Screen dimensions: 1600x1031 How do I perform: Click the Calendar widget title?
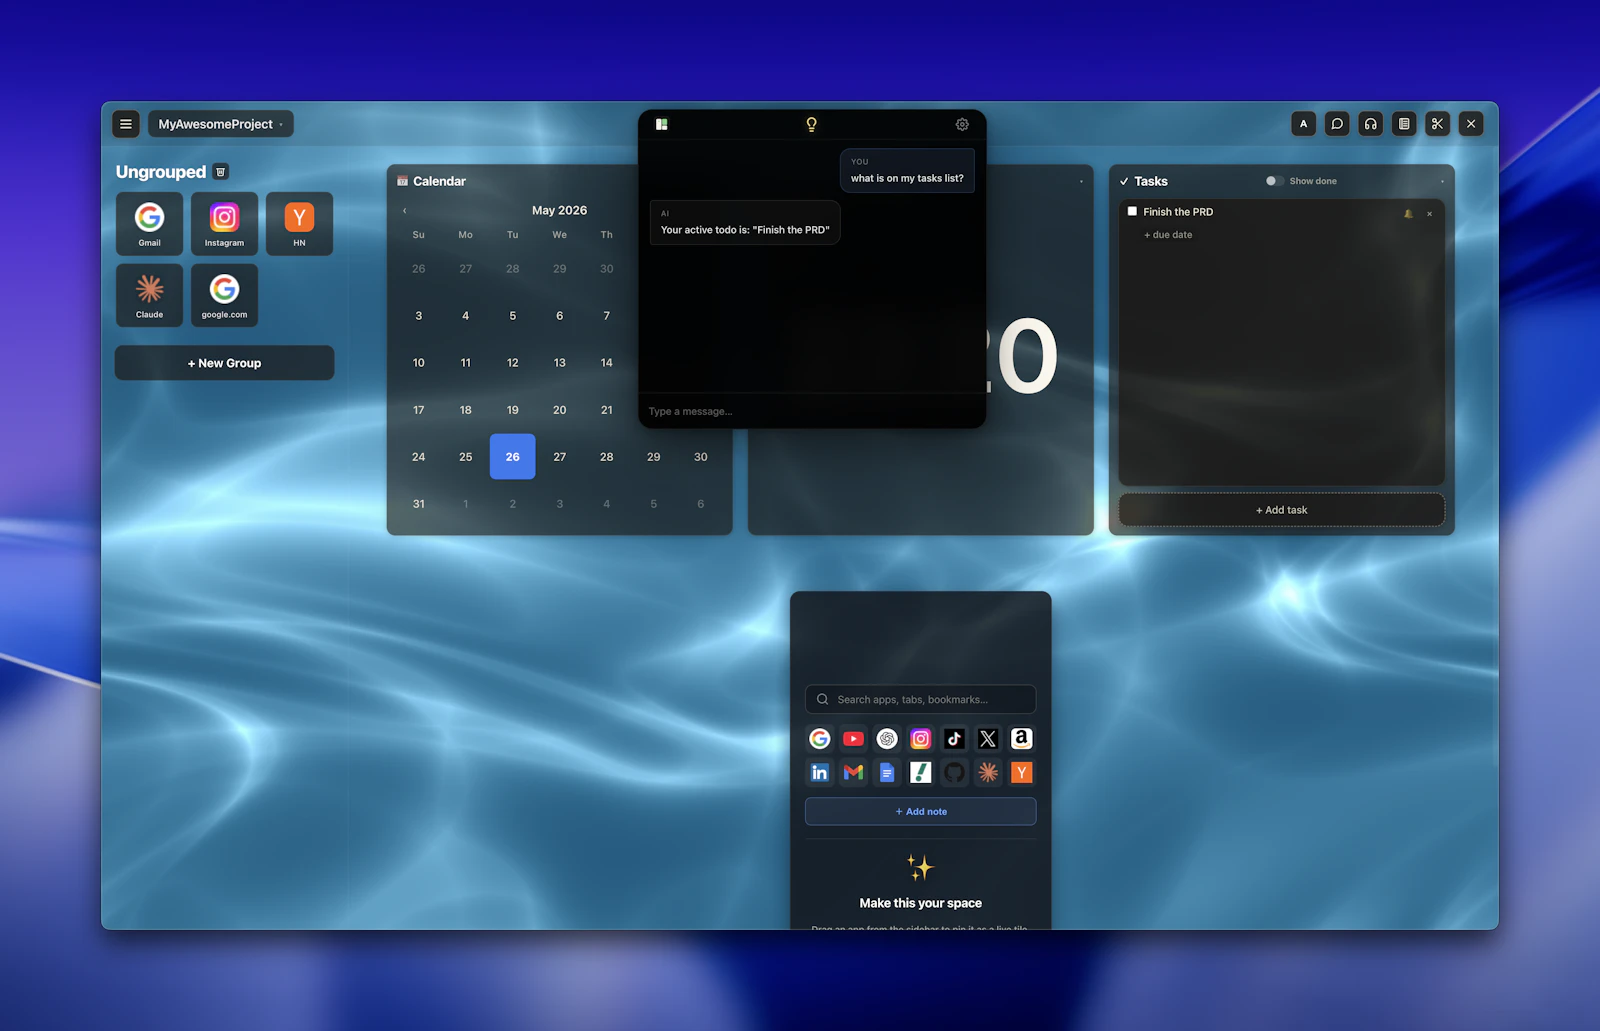pos(439,181)
